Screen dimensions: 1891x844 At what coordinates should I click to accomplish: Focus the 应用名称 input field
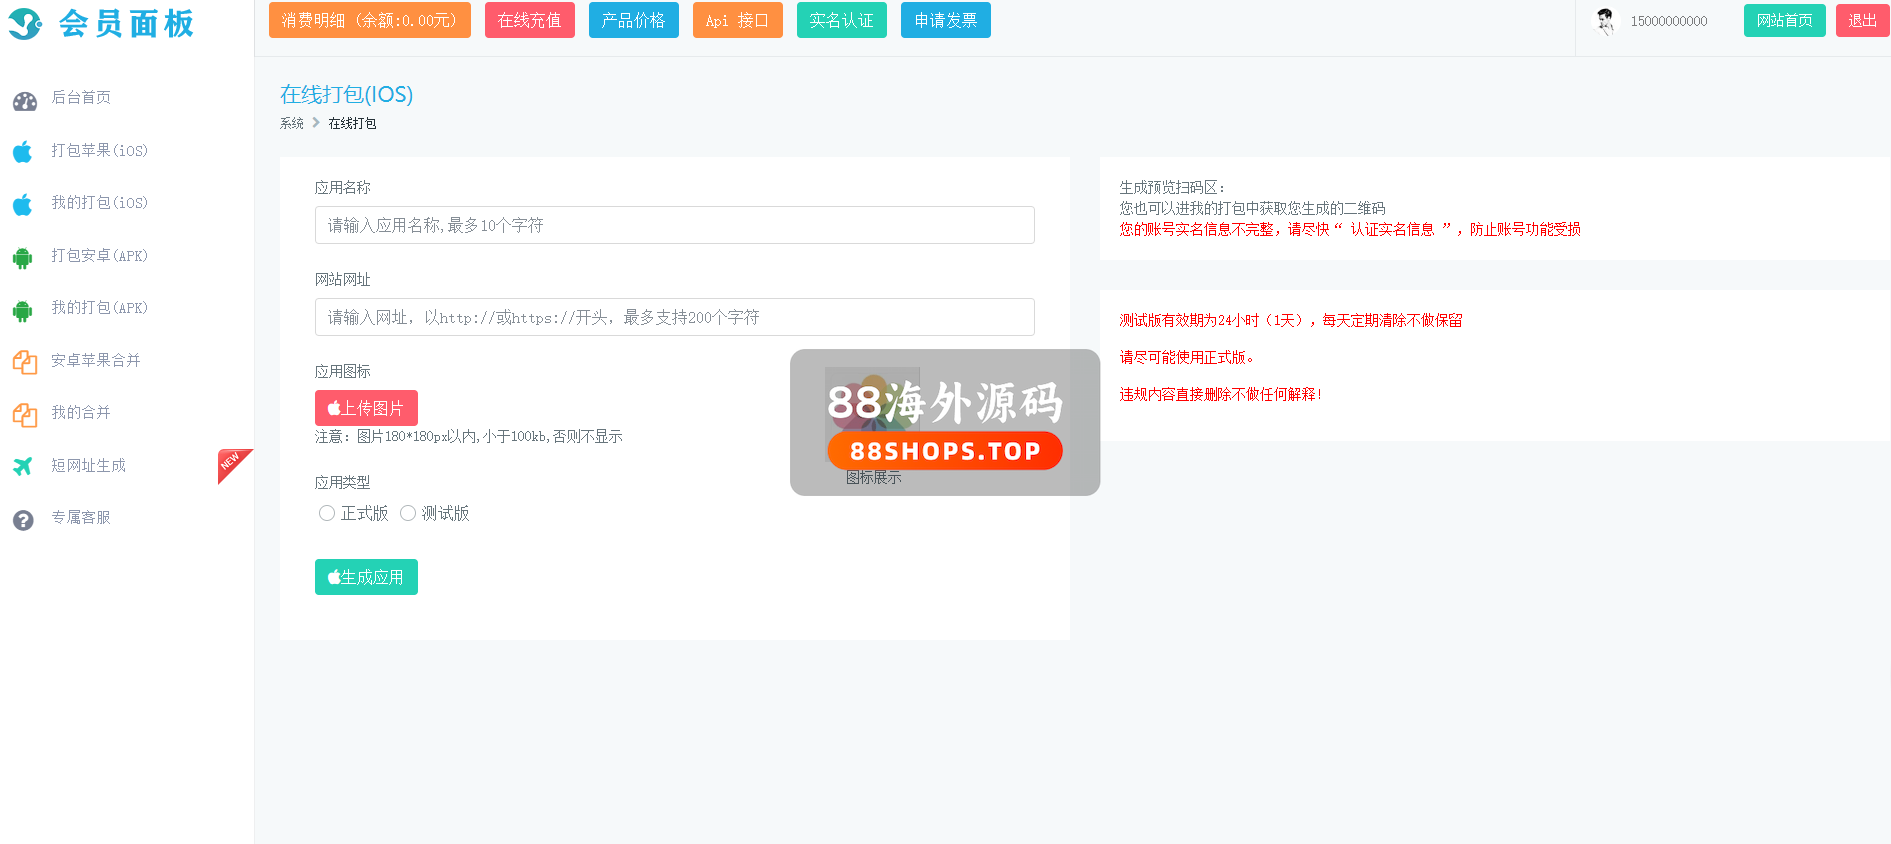(674, 225)
